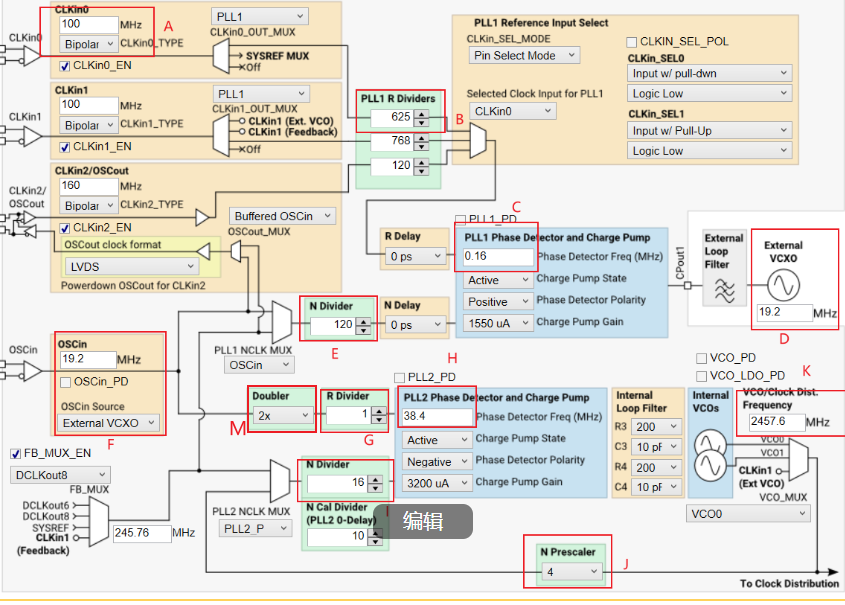The image size is (845, 605).
Task: Toggle the CLKin2_EN checkbox
Action: (x=65, y=228)
